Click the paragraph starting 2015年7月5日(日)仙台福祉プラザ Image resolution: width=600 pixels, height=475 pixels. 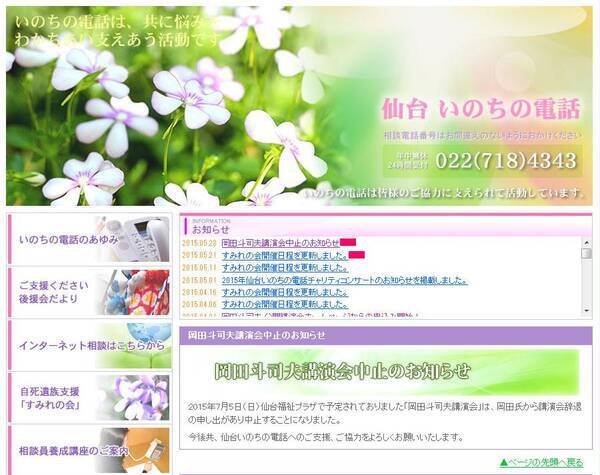(385, 413)
